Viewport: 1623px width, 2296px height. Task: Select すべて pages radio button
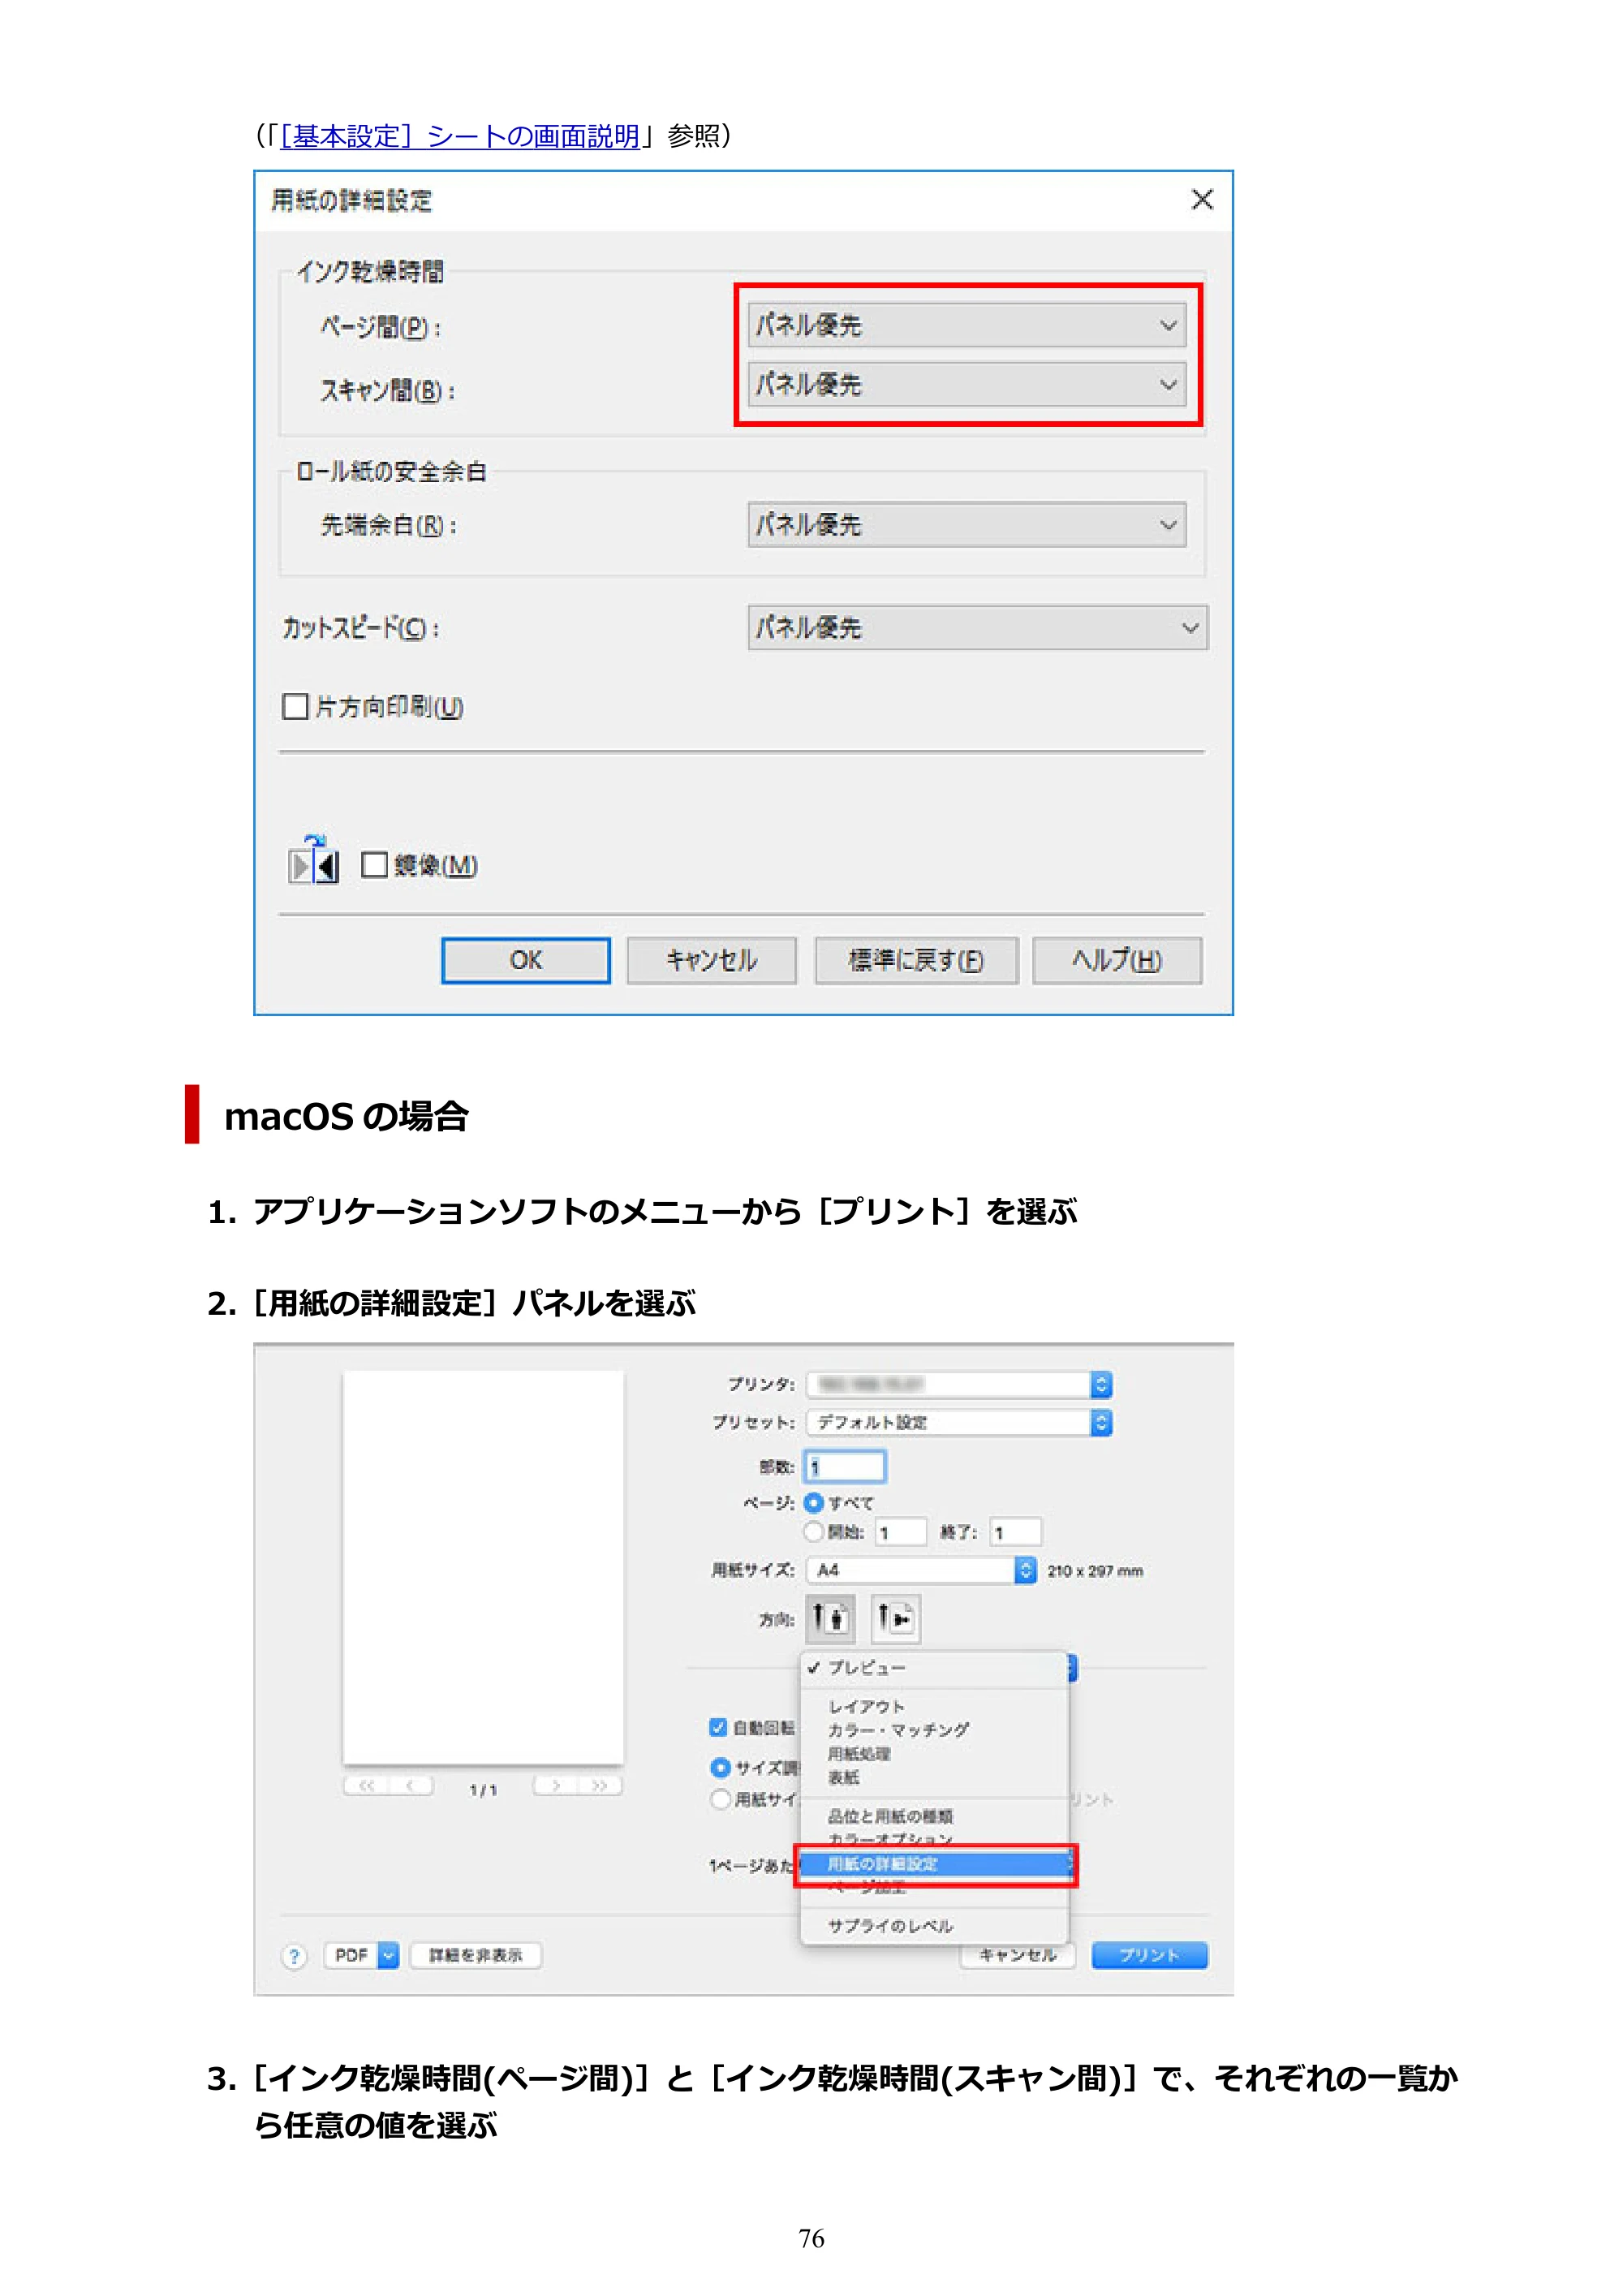click(813, 1502)
